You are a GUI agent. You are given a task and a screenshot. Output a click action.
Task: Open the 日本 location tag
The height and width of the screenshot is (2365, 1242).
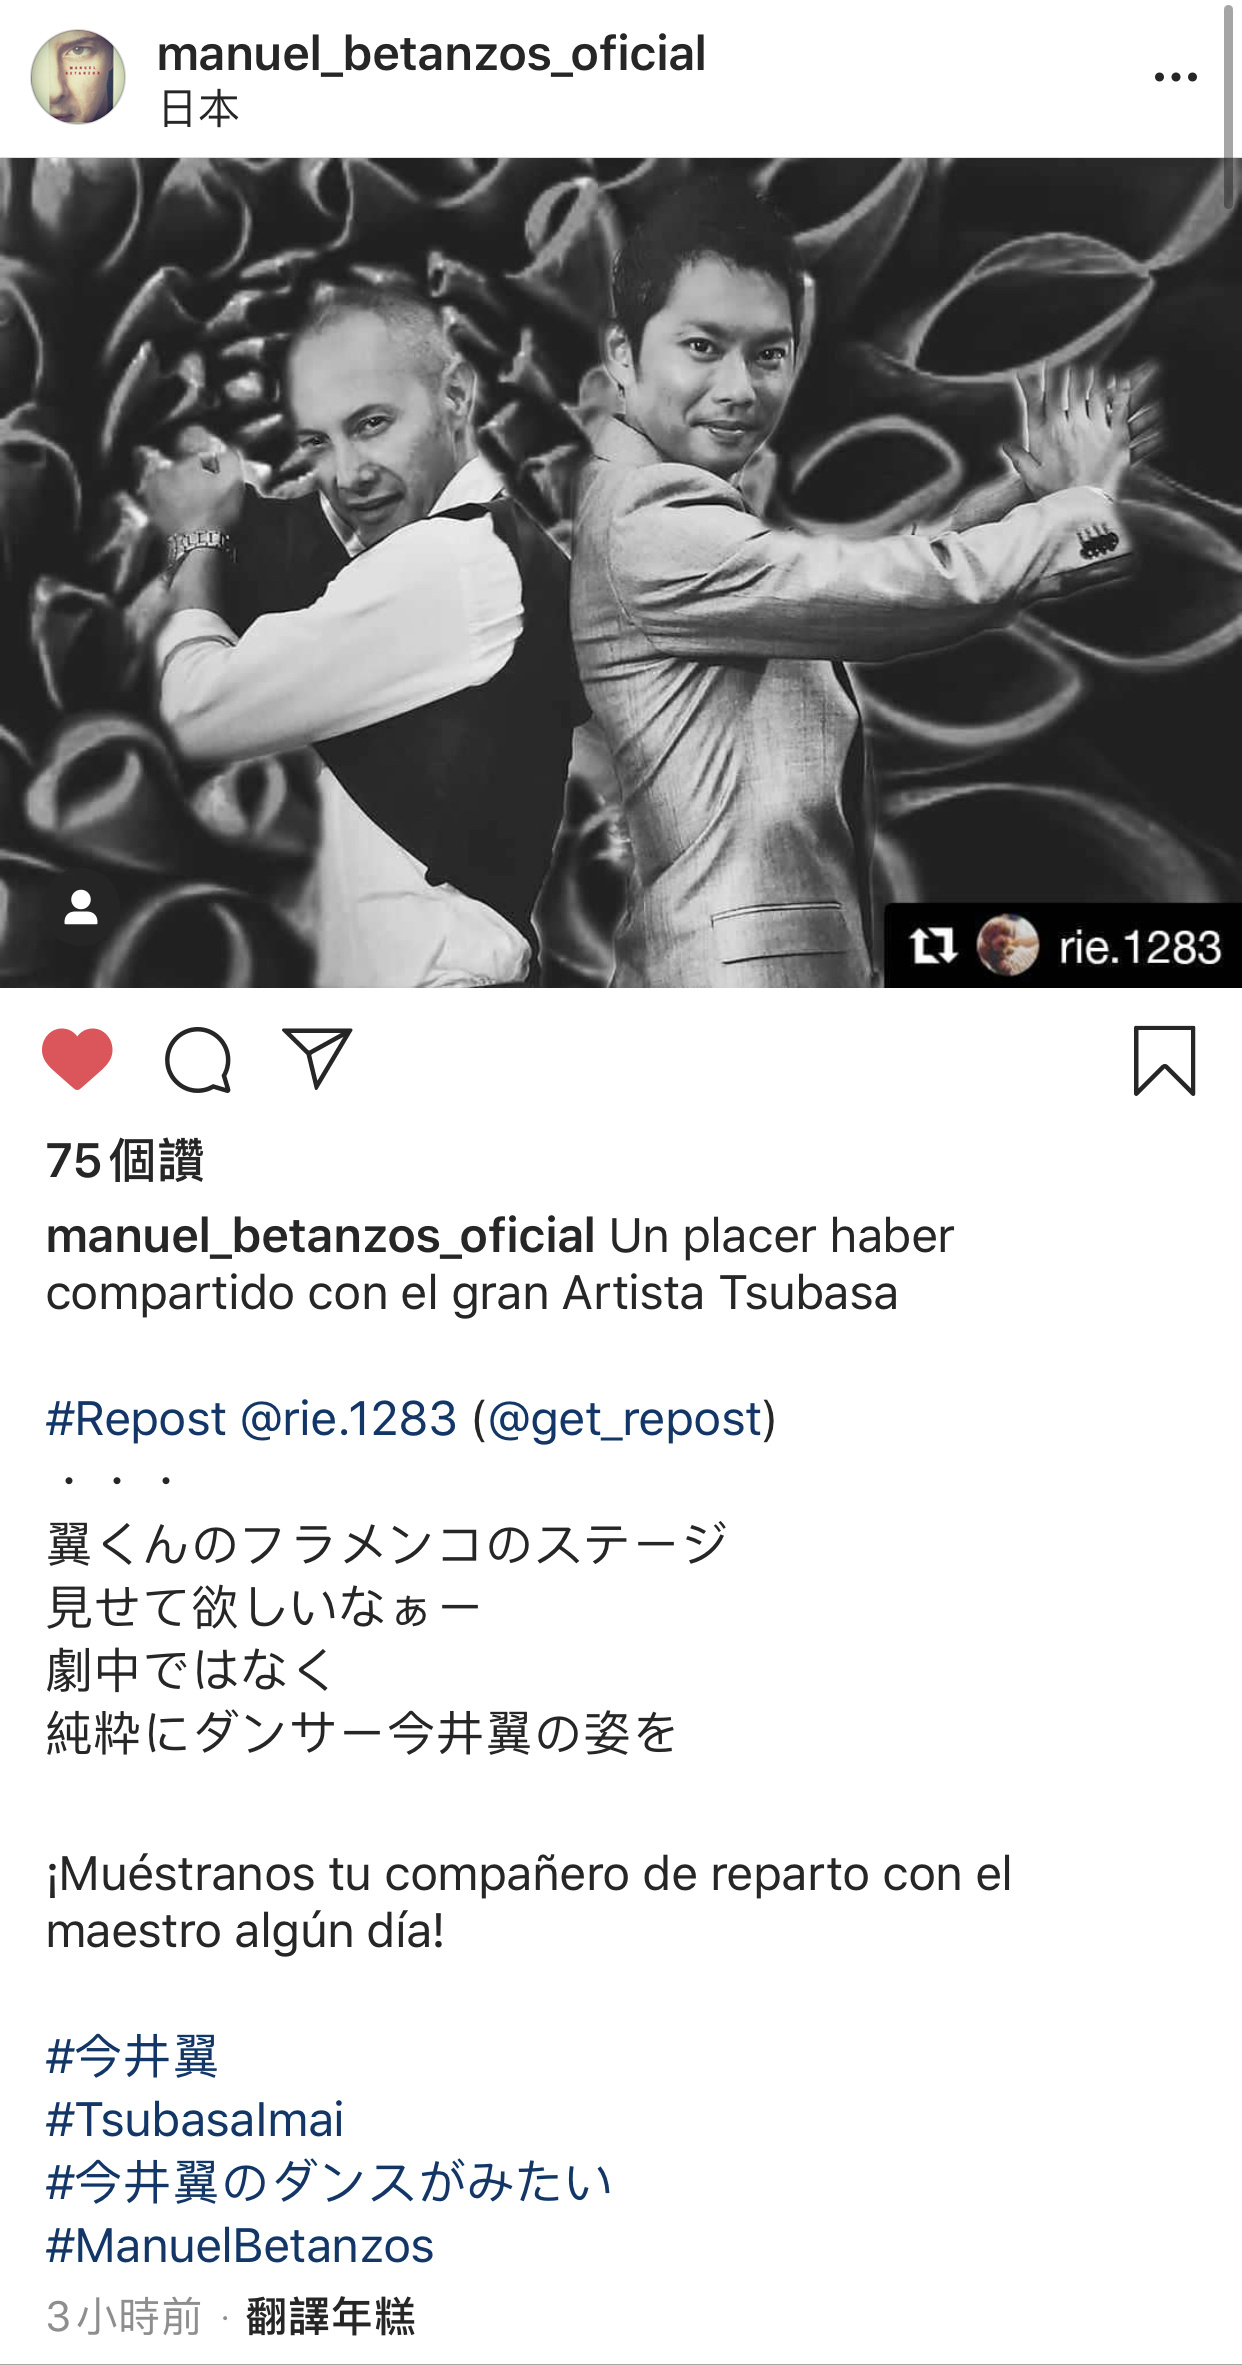[199, 108]
